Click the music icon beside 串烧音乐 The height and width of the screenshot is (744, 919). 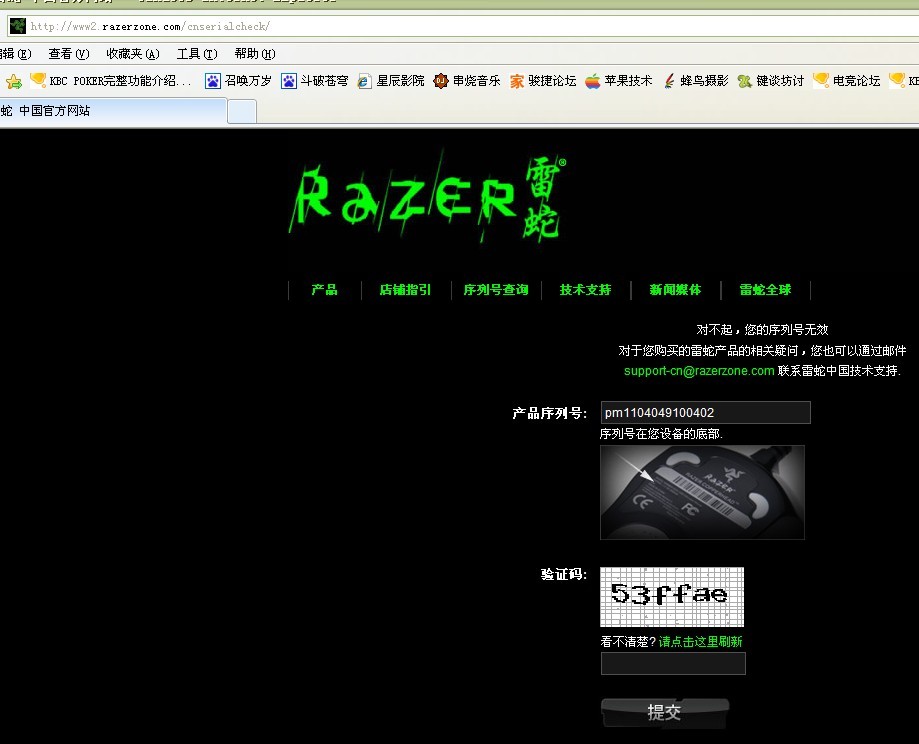pos(440,81)
